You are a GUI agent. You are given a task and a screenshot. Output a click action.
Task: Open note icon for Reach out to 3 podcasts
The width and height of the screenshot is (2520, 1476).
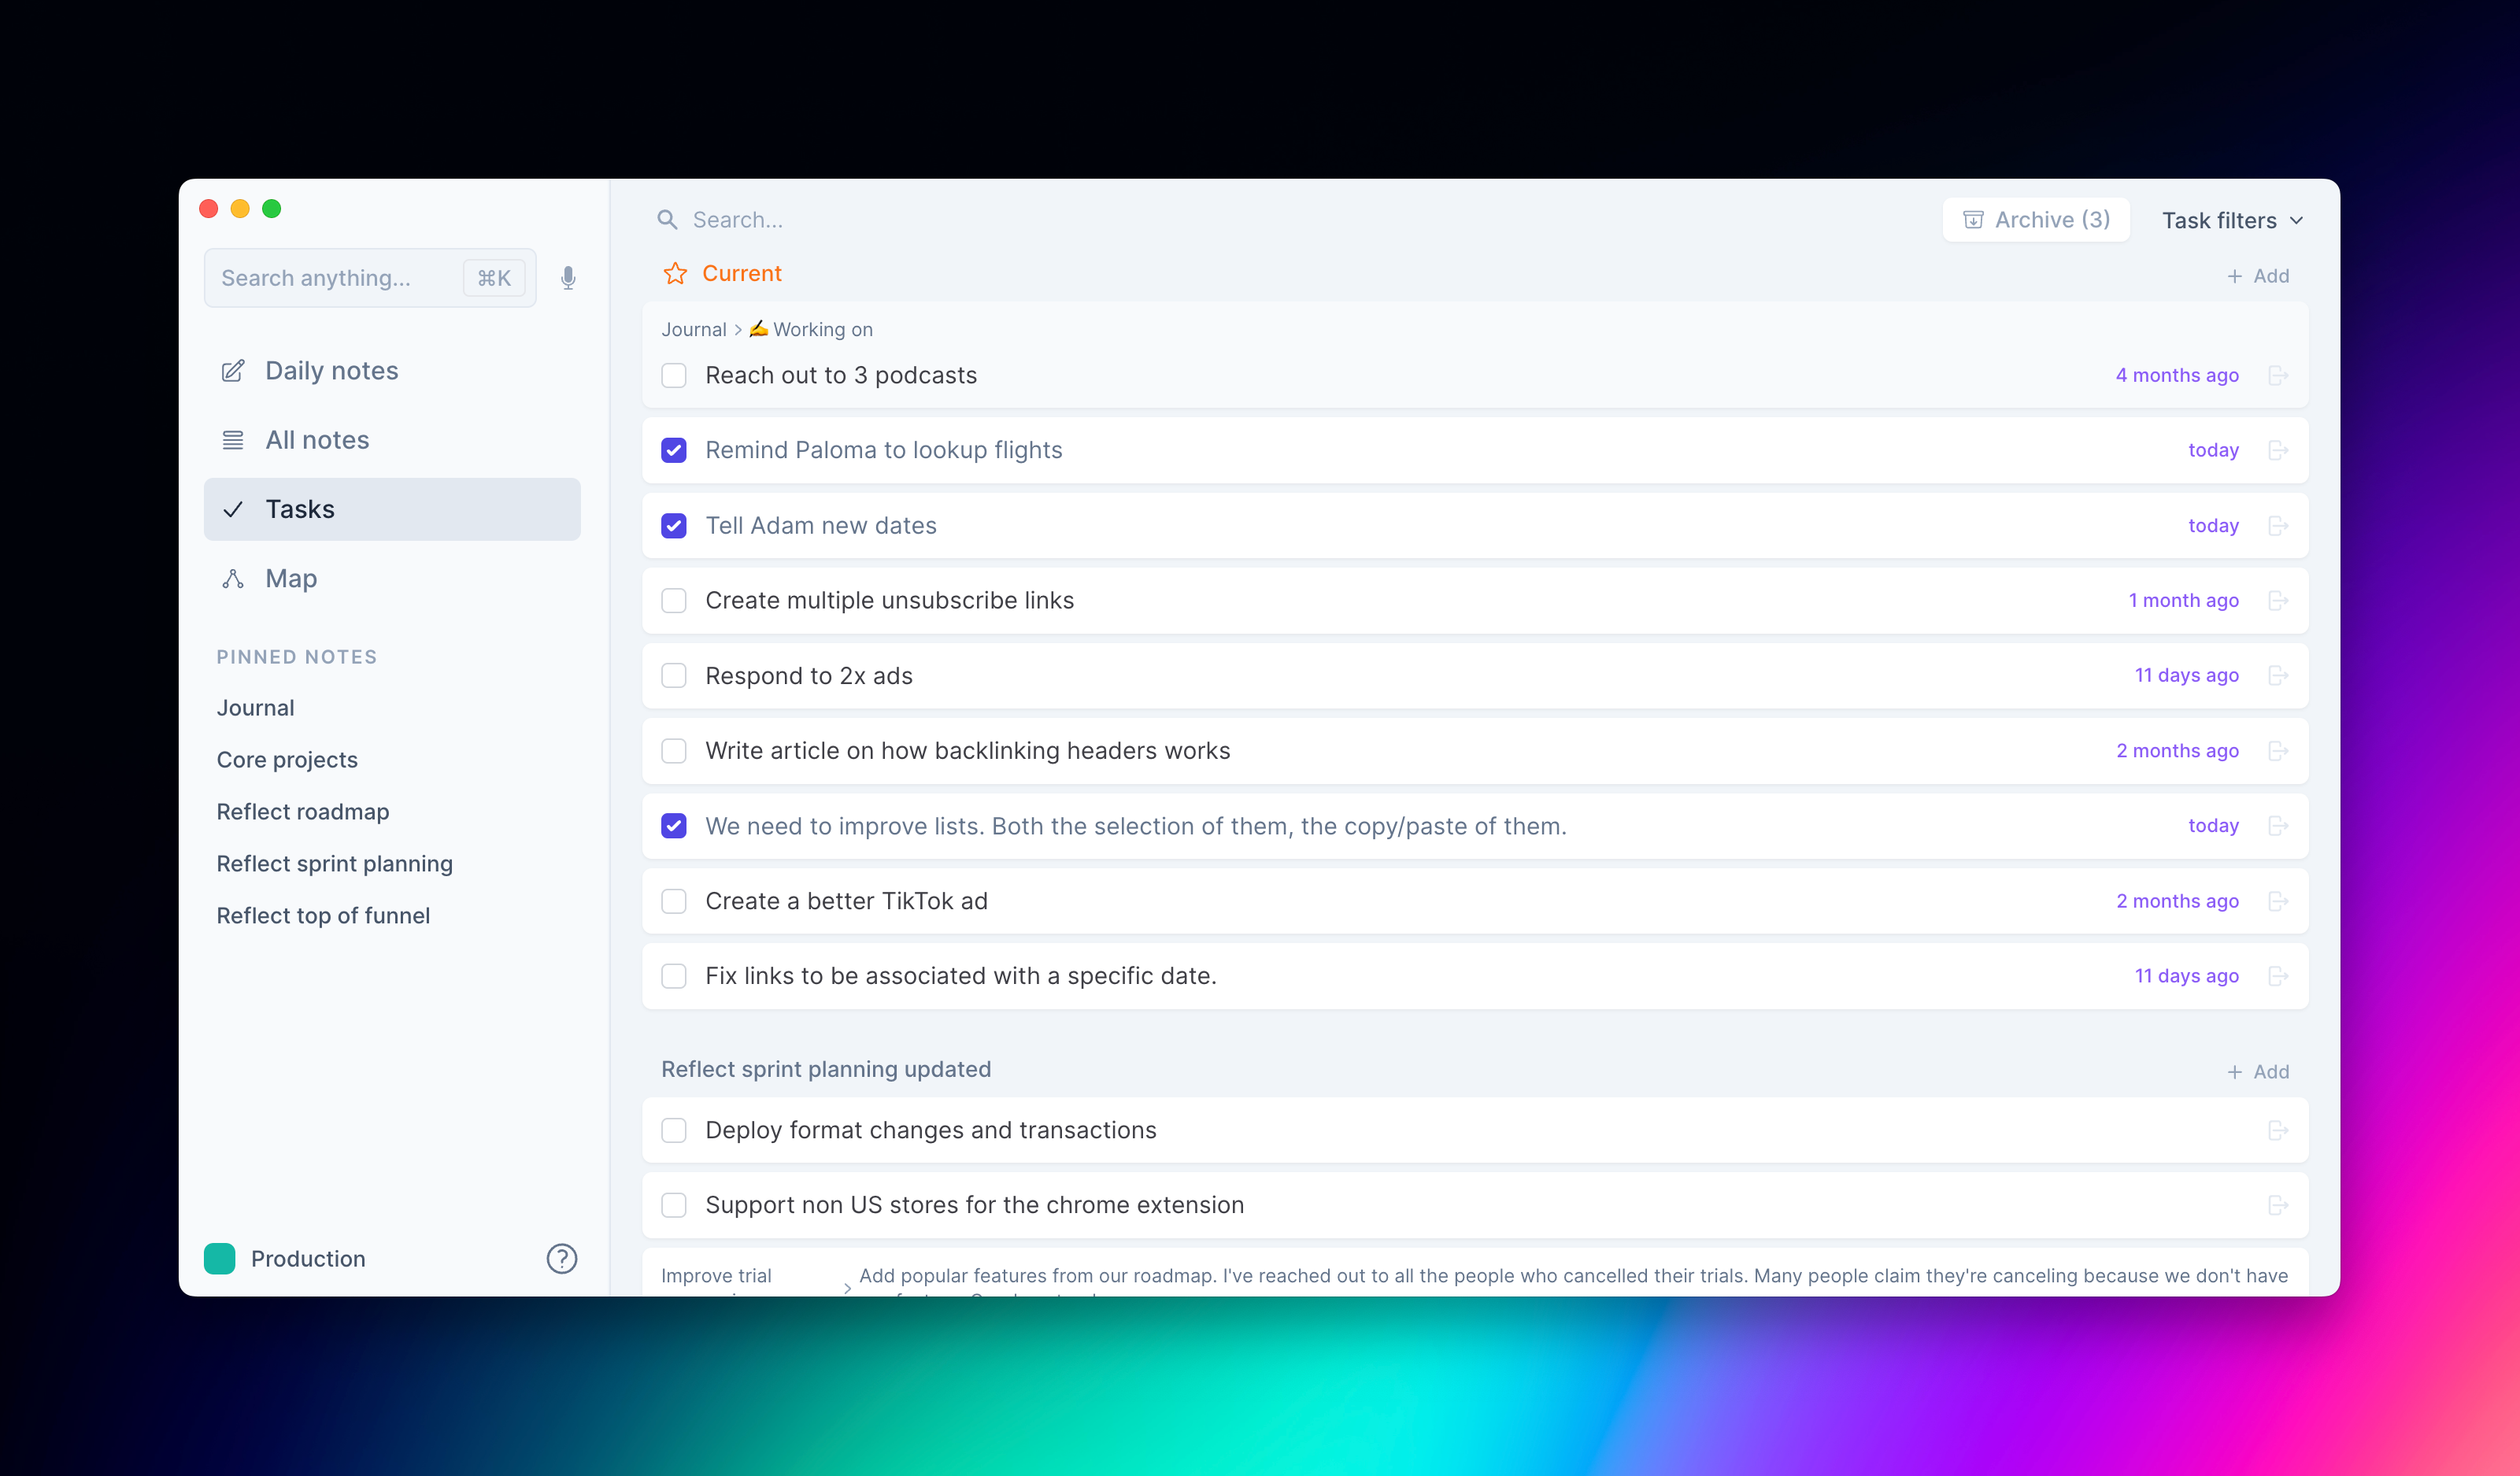2278,375
